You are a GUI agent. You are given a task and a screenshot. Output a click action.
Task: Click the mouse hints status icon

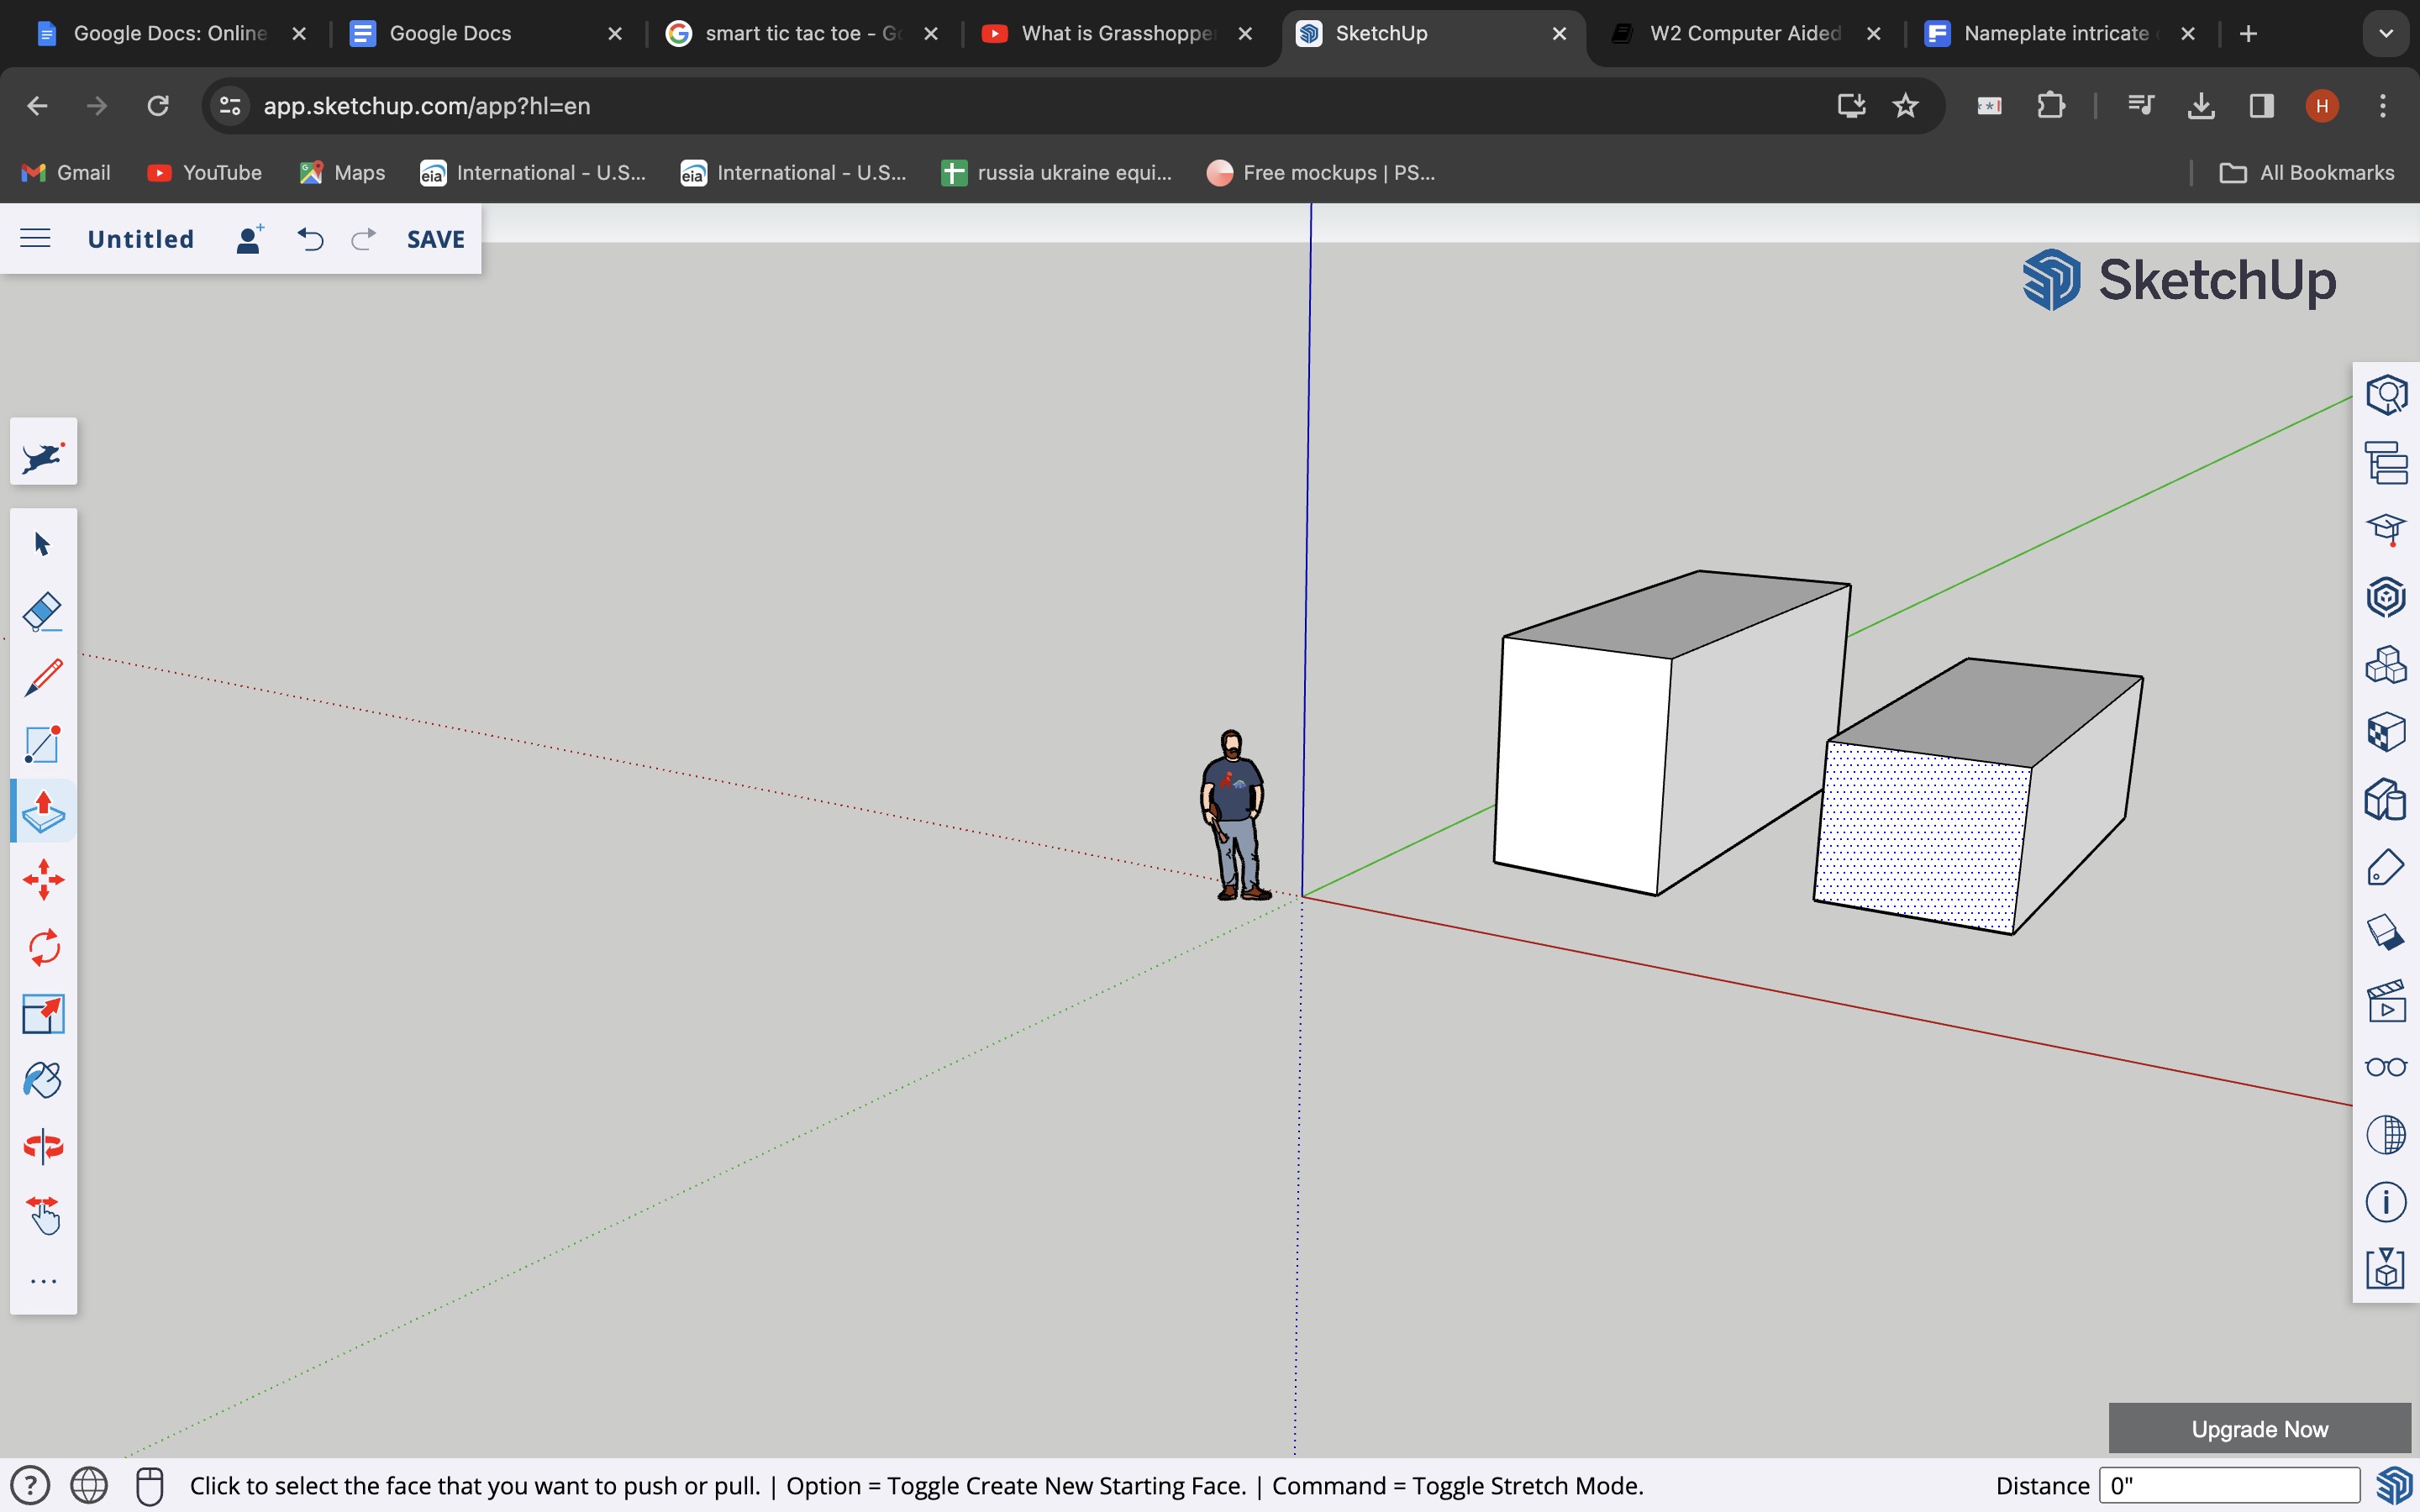(150, 1486)
